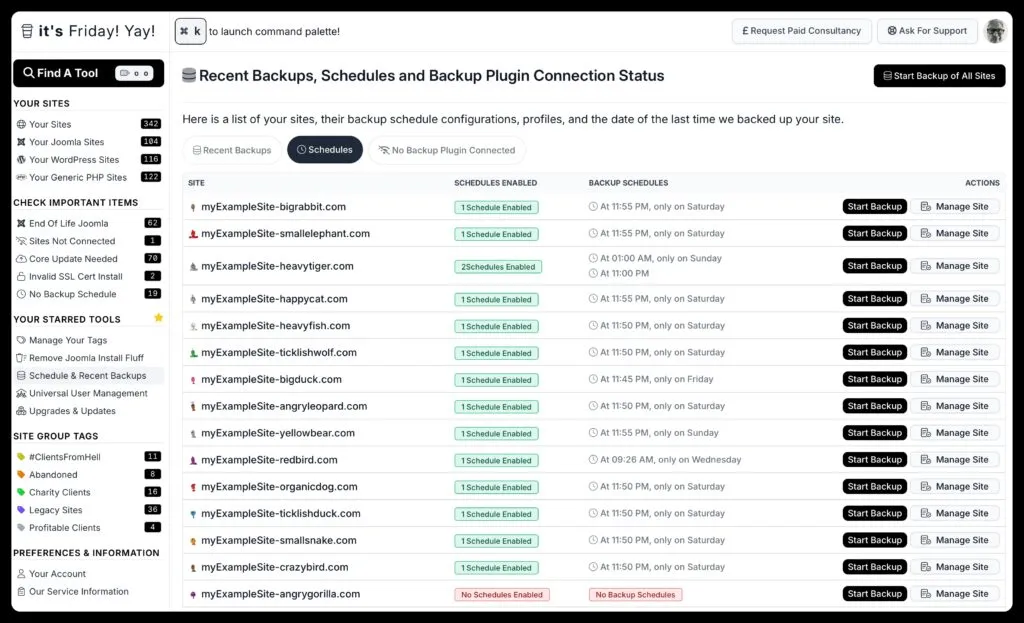This screenshot has height=623, width=1024.
Task: Click the star icon next to Your Starred Tools
Action: (157, 318)
